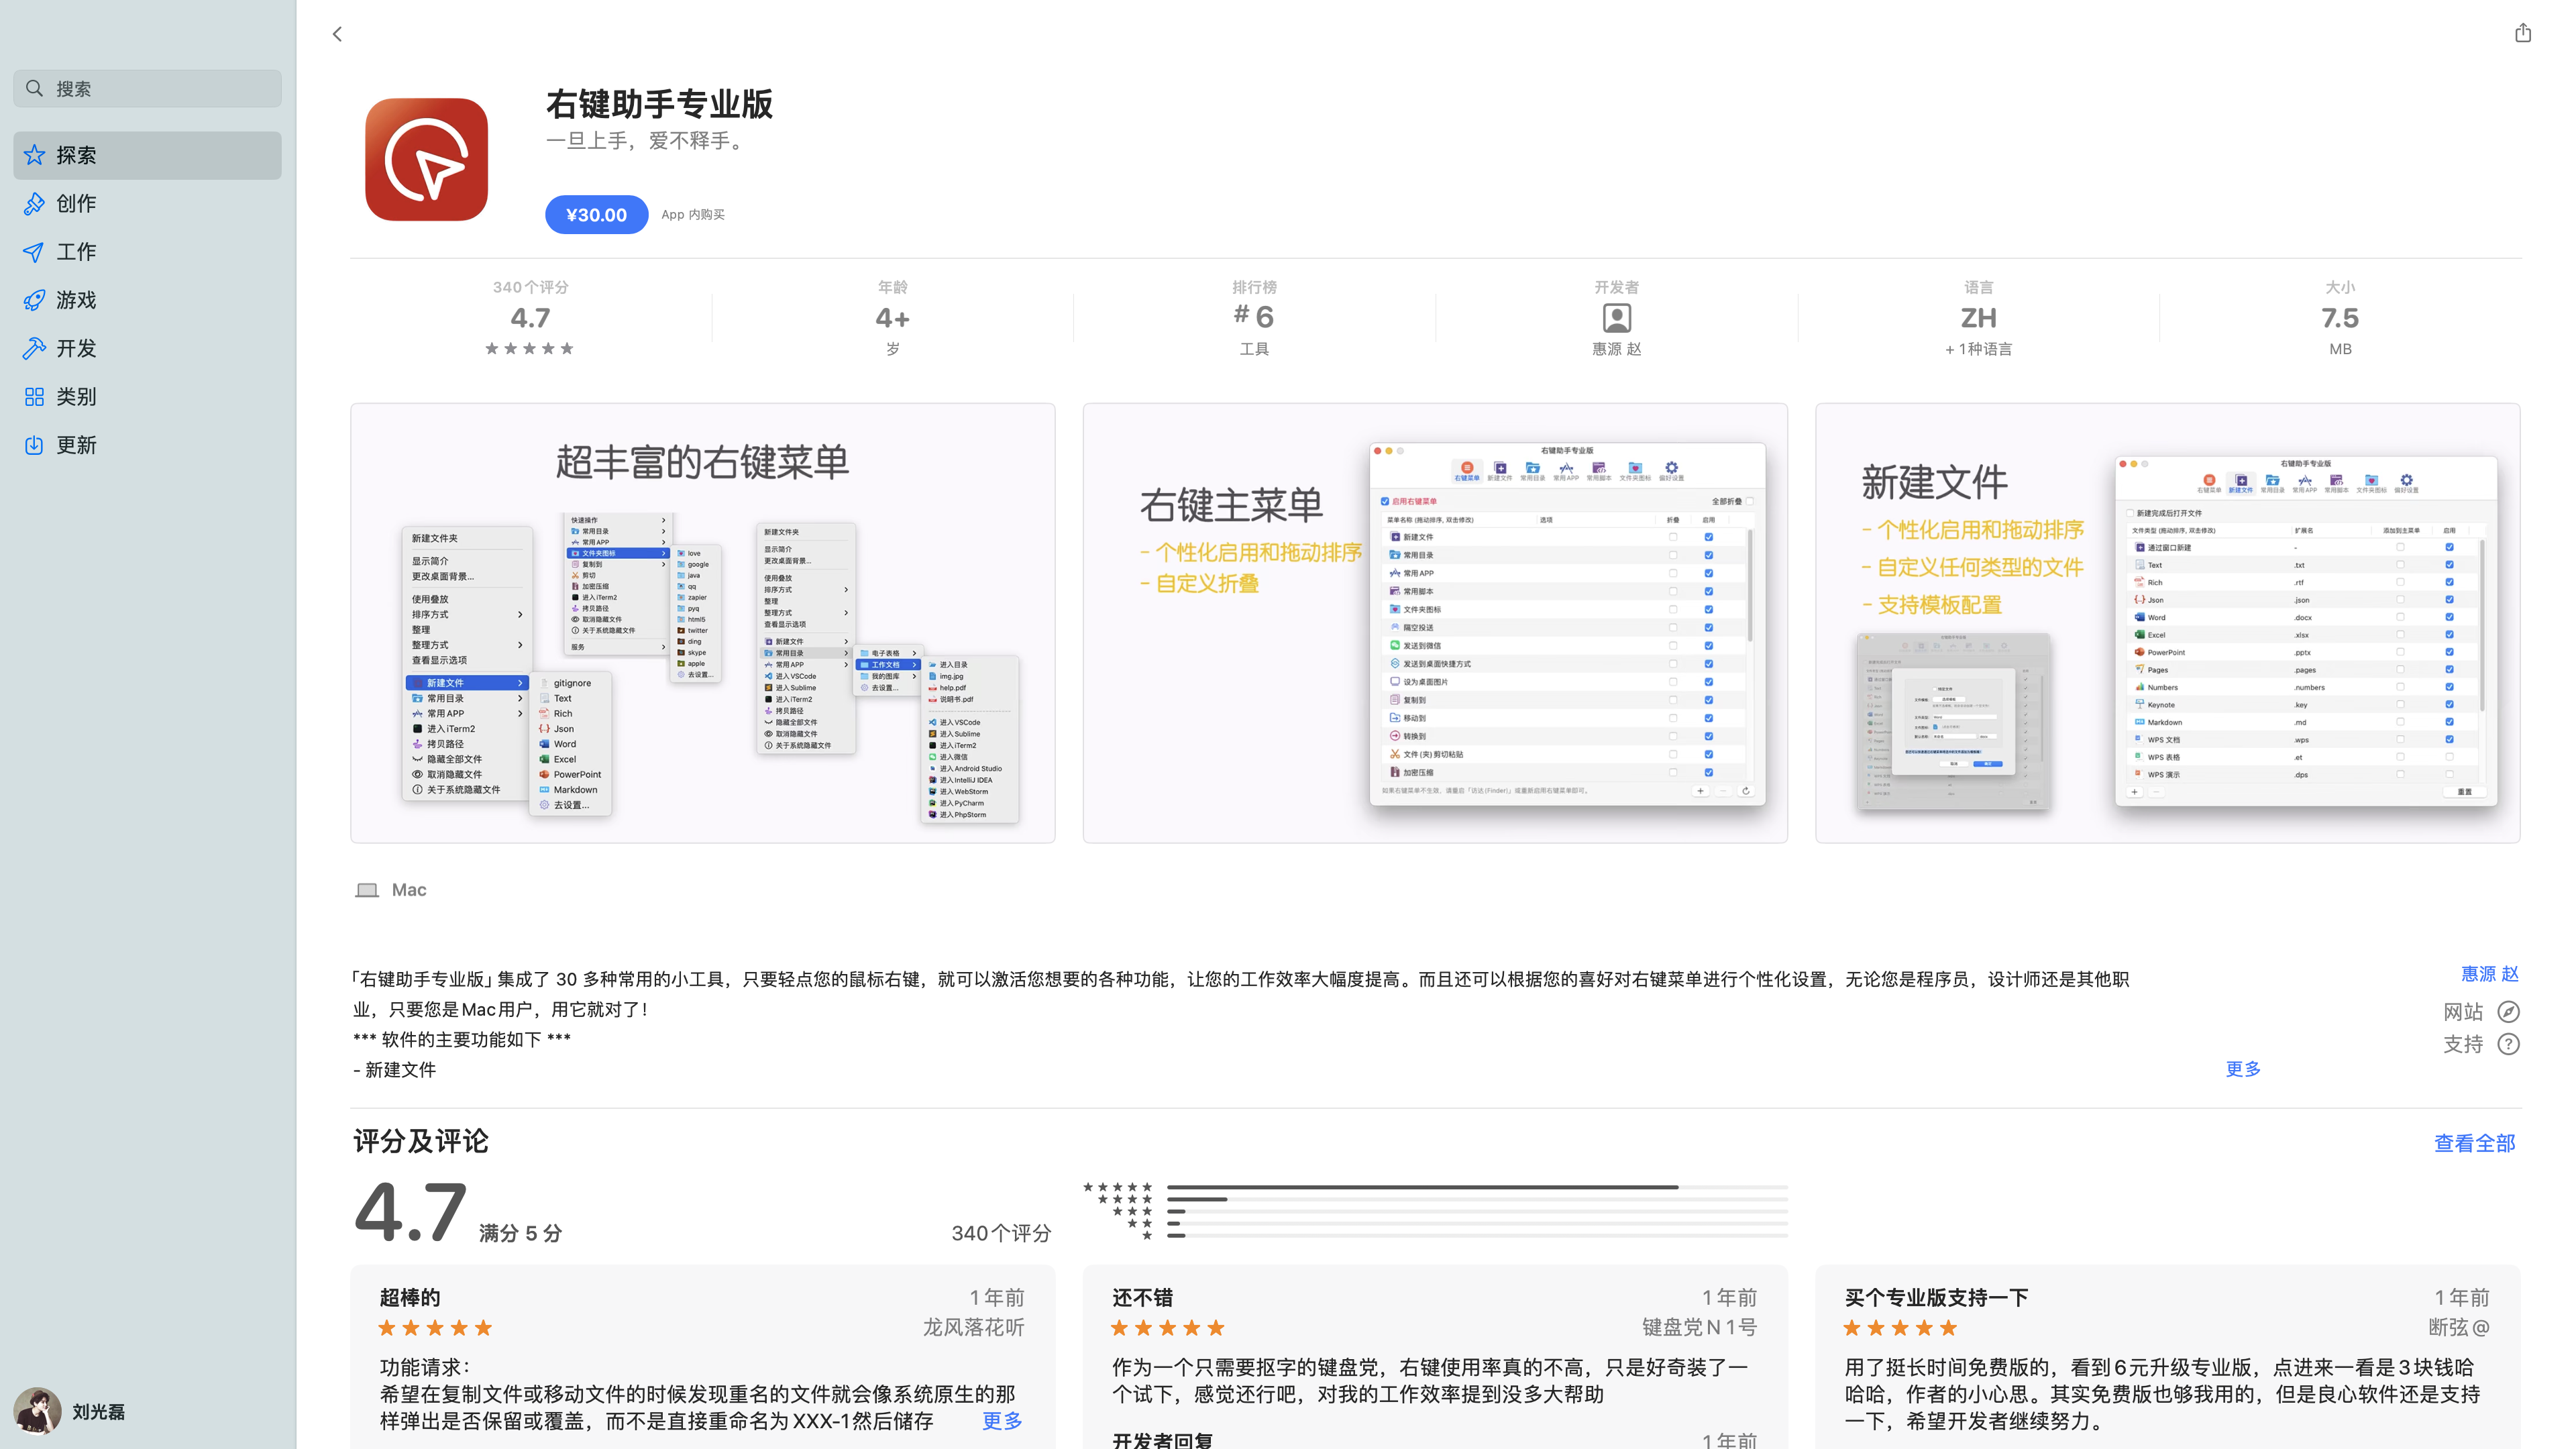Click the developer person icon

[1616, 318]
